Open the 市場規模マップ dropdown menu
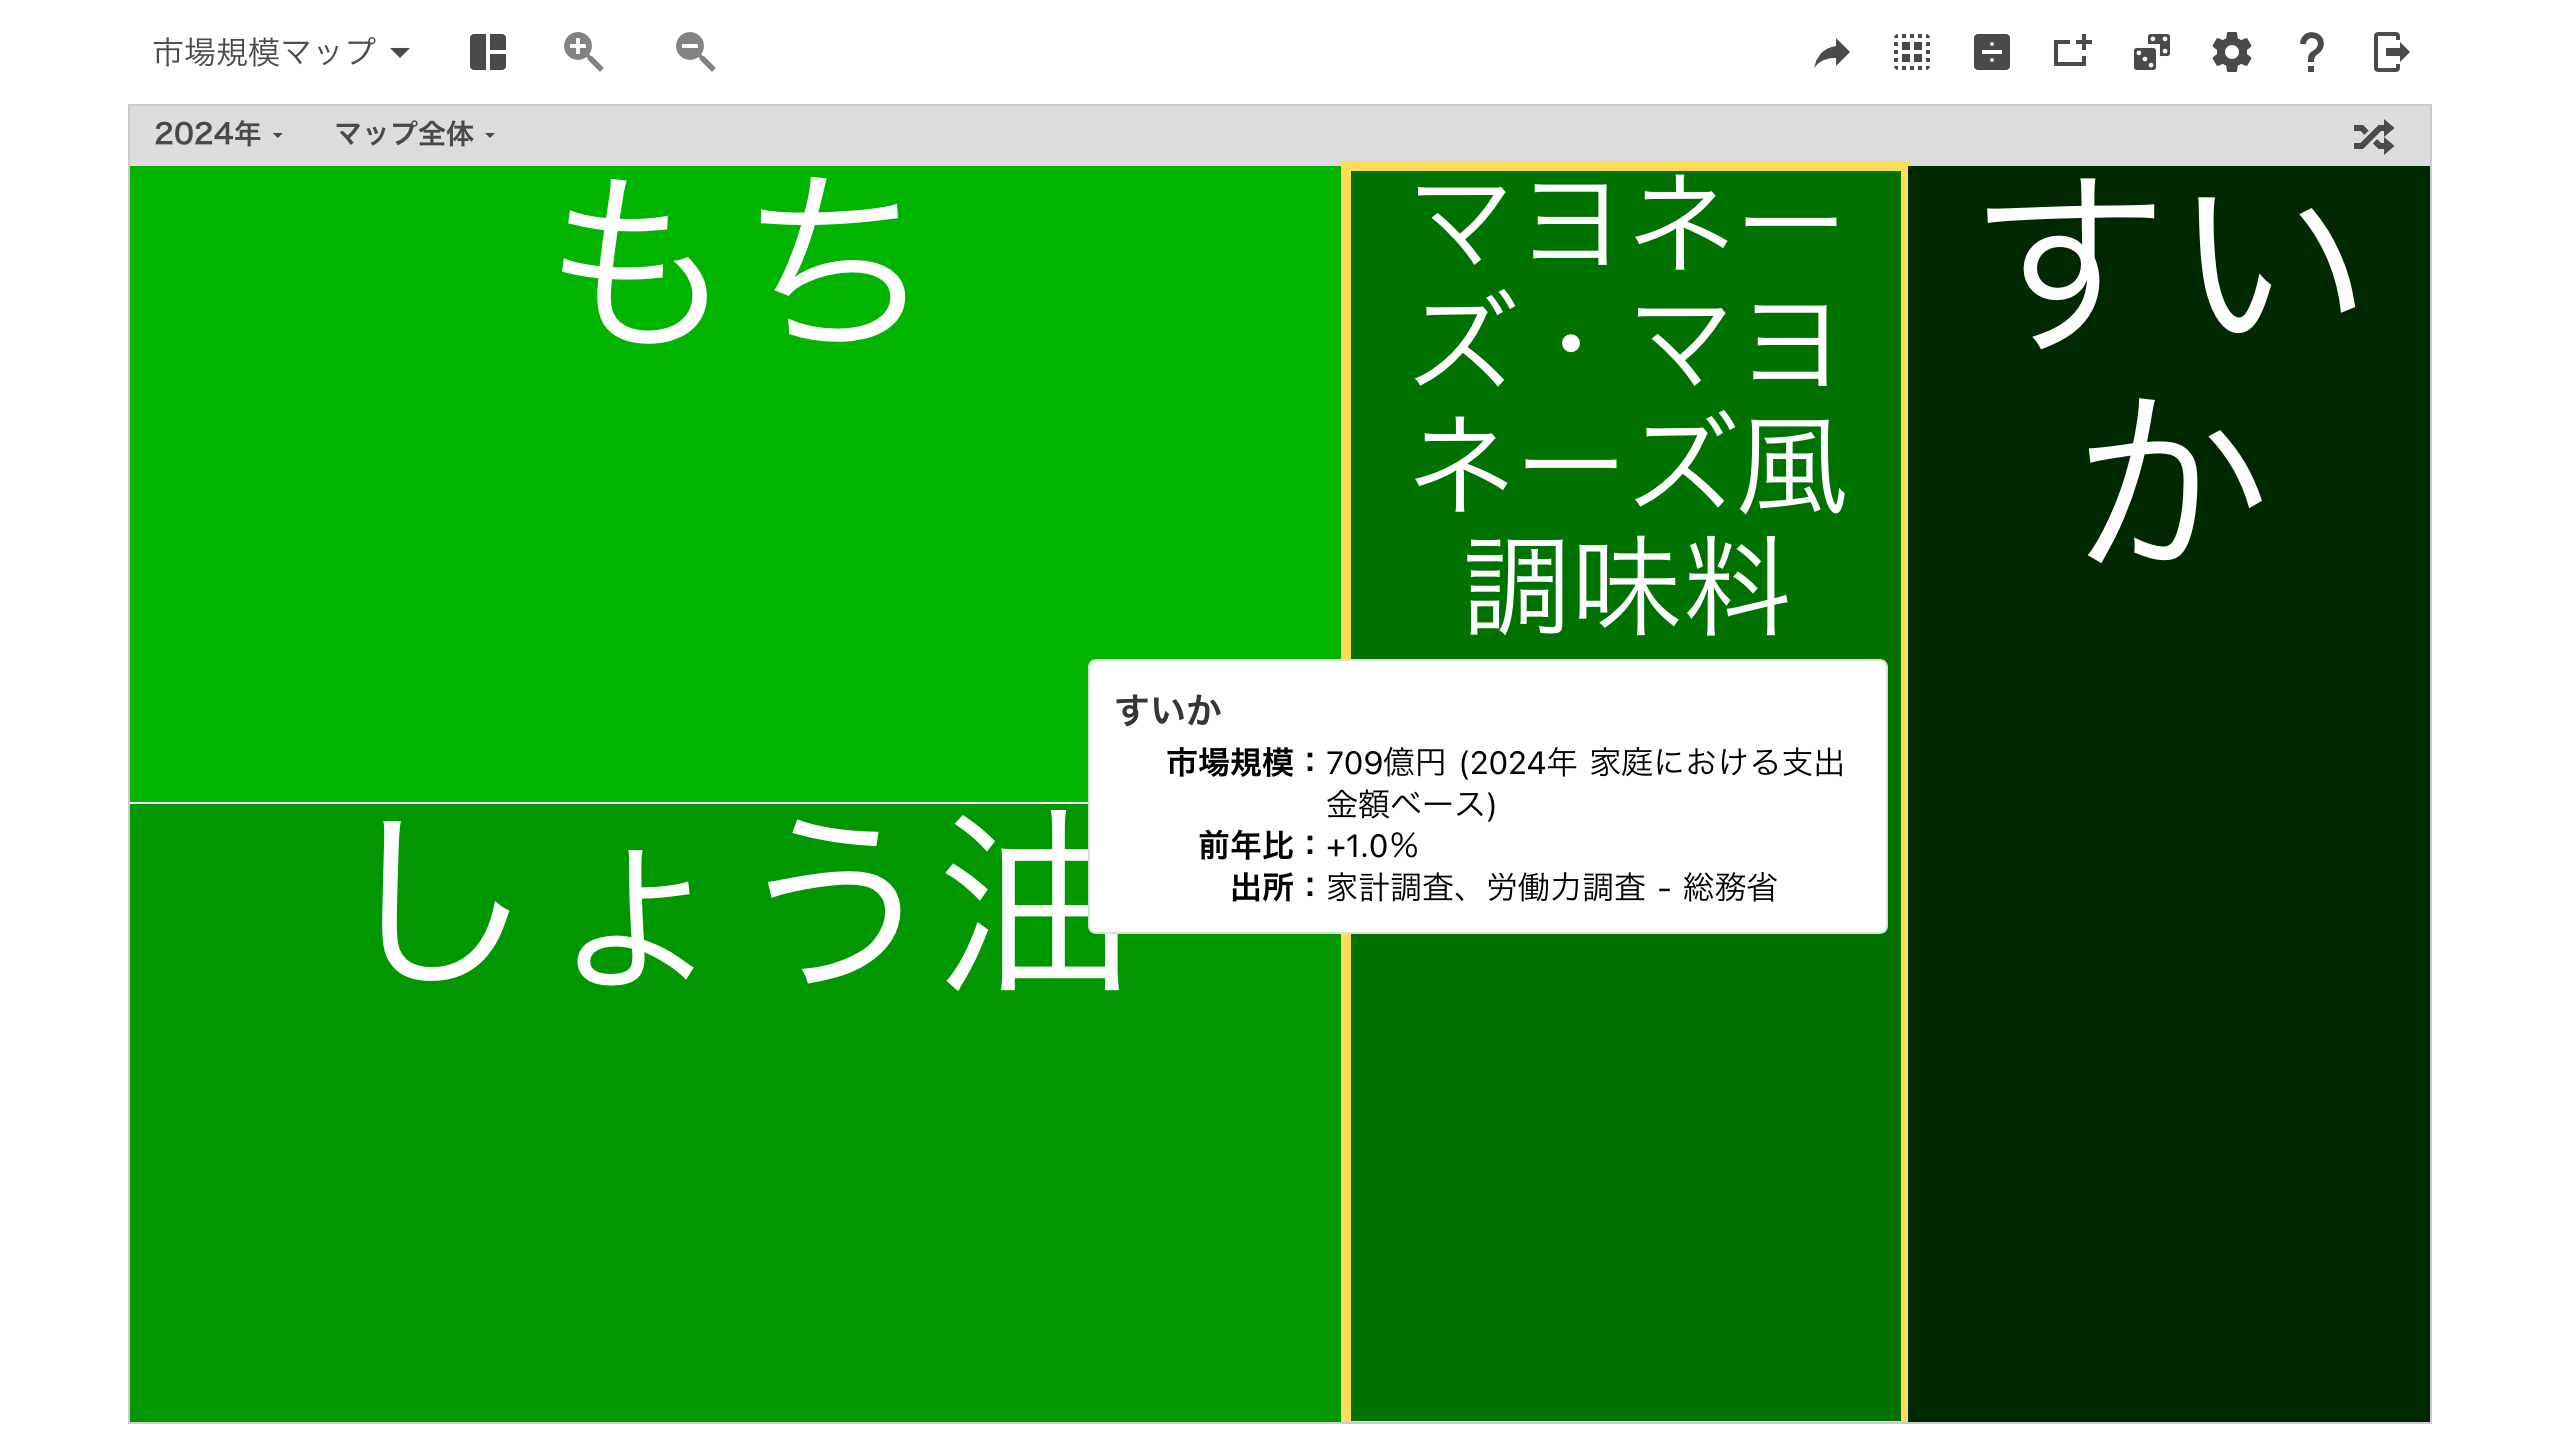 (281, 52)
